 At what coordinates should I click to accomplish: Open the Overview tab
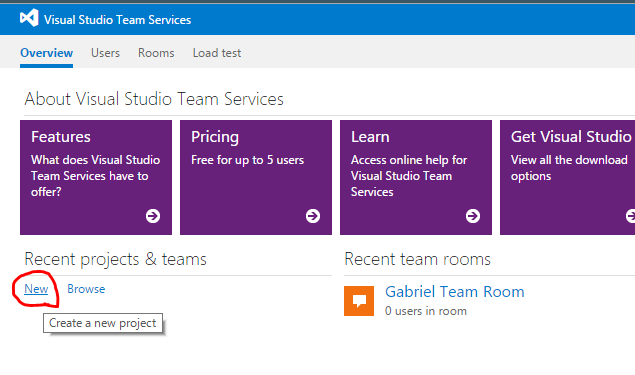click(47, 53)
